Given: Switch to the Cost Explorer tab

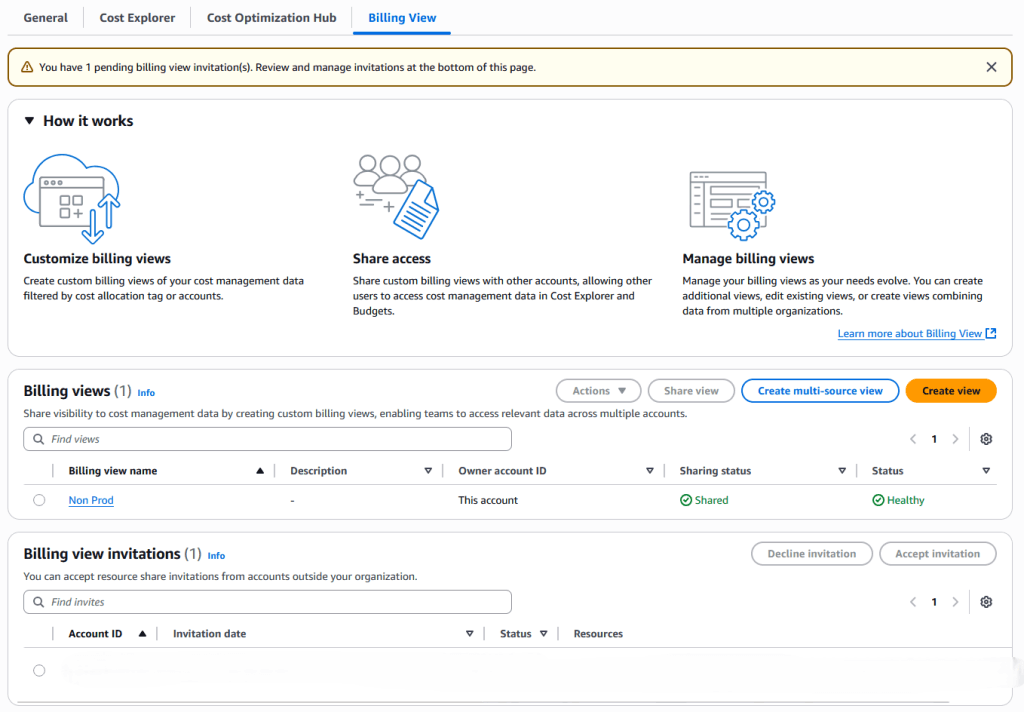Looking at the screenshot, I should 137,18.
